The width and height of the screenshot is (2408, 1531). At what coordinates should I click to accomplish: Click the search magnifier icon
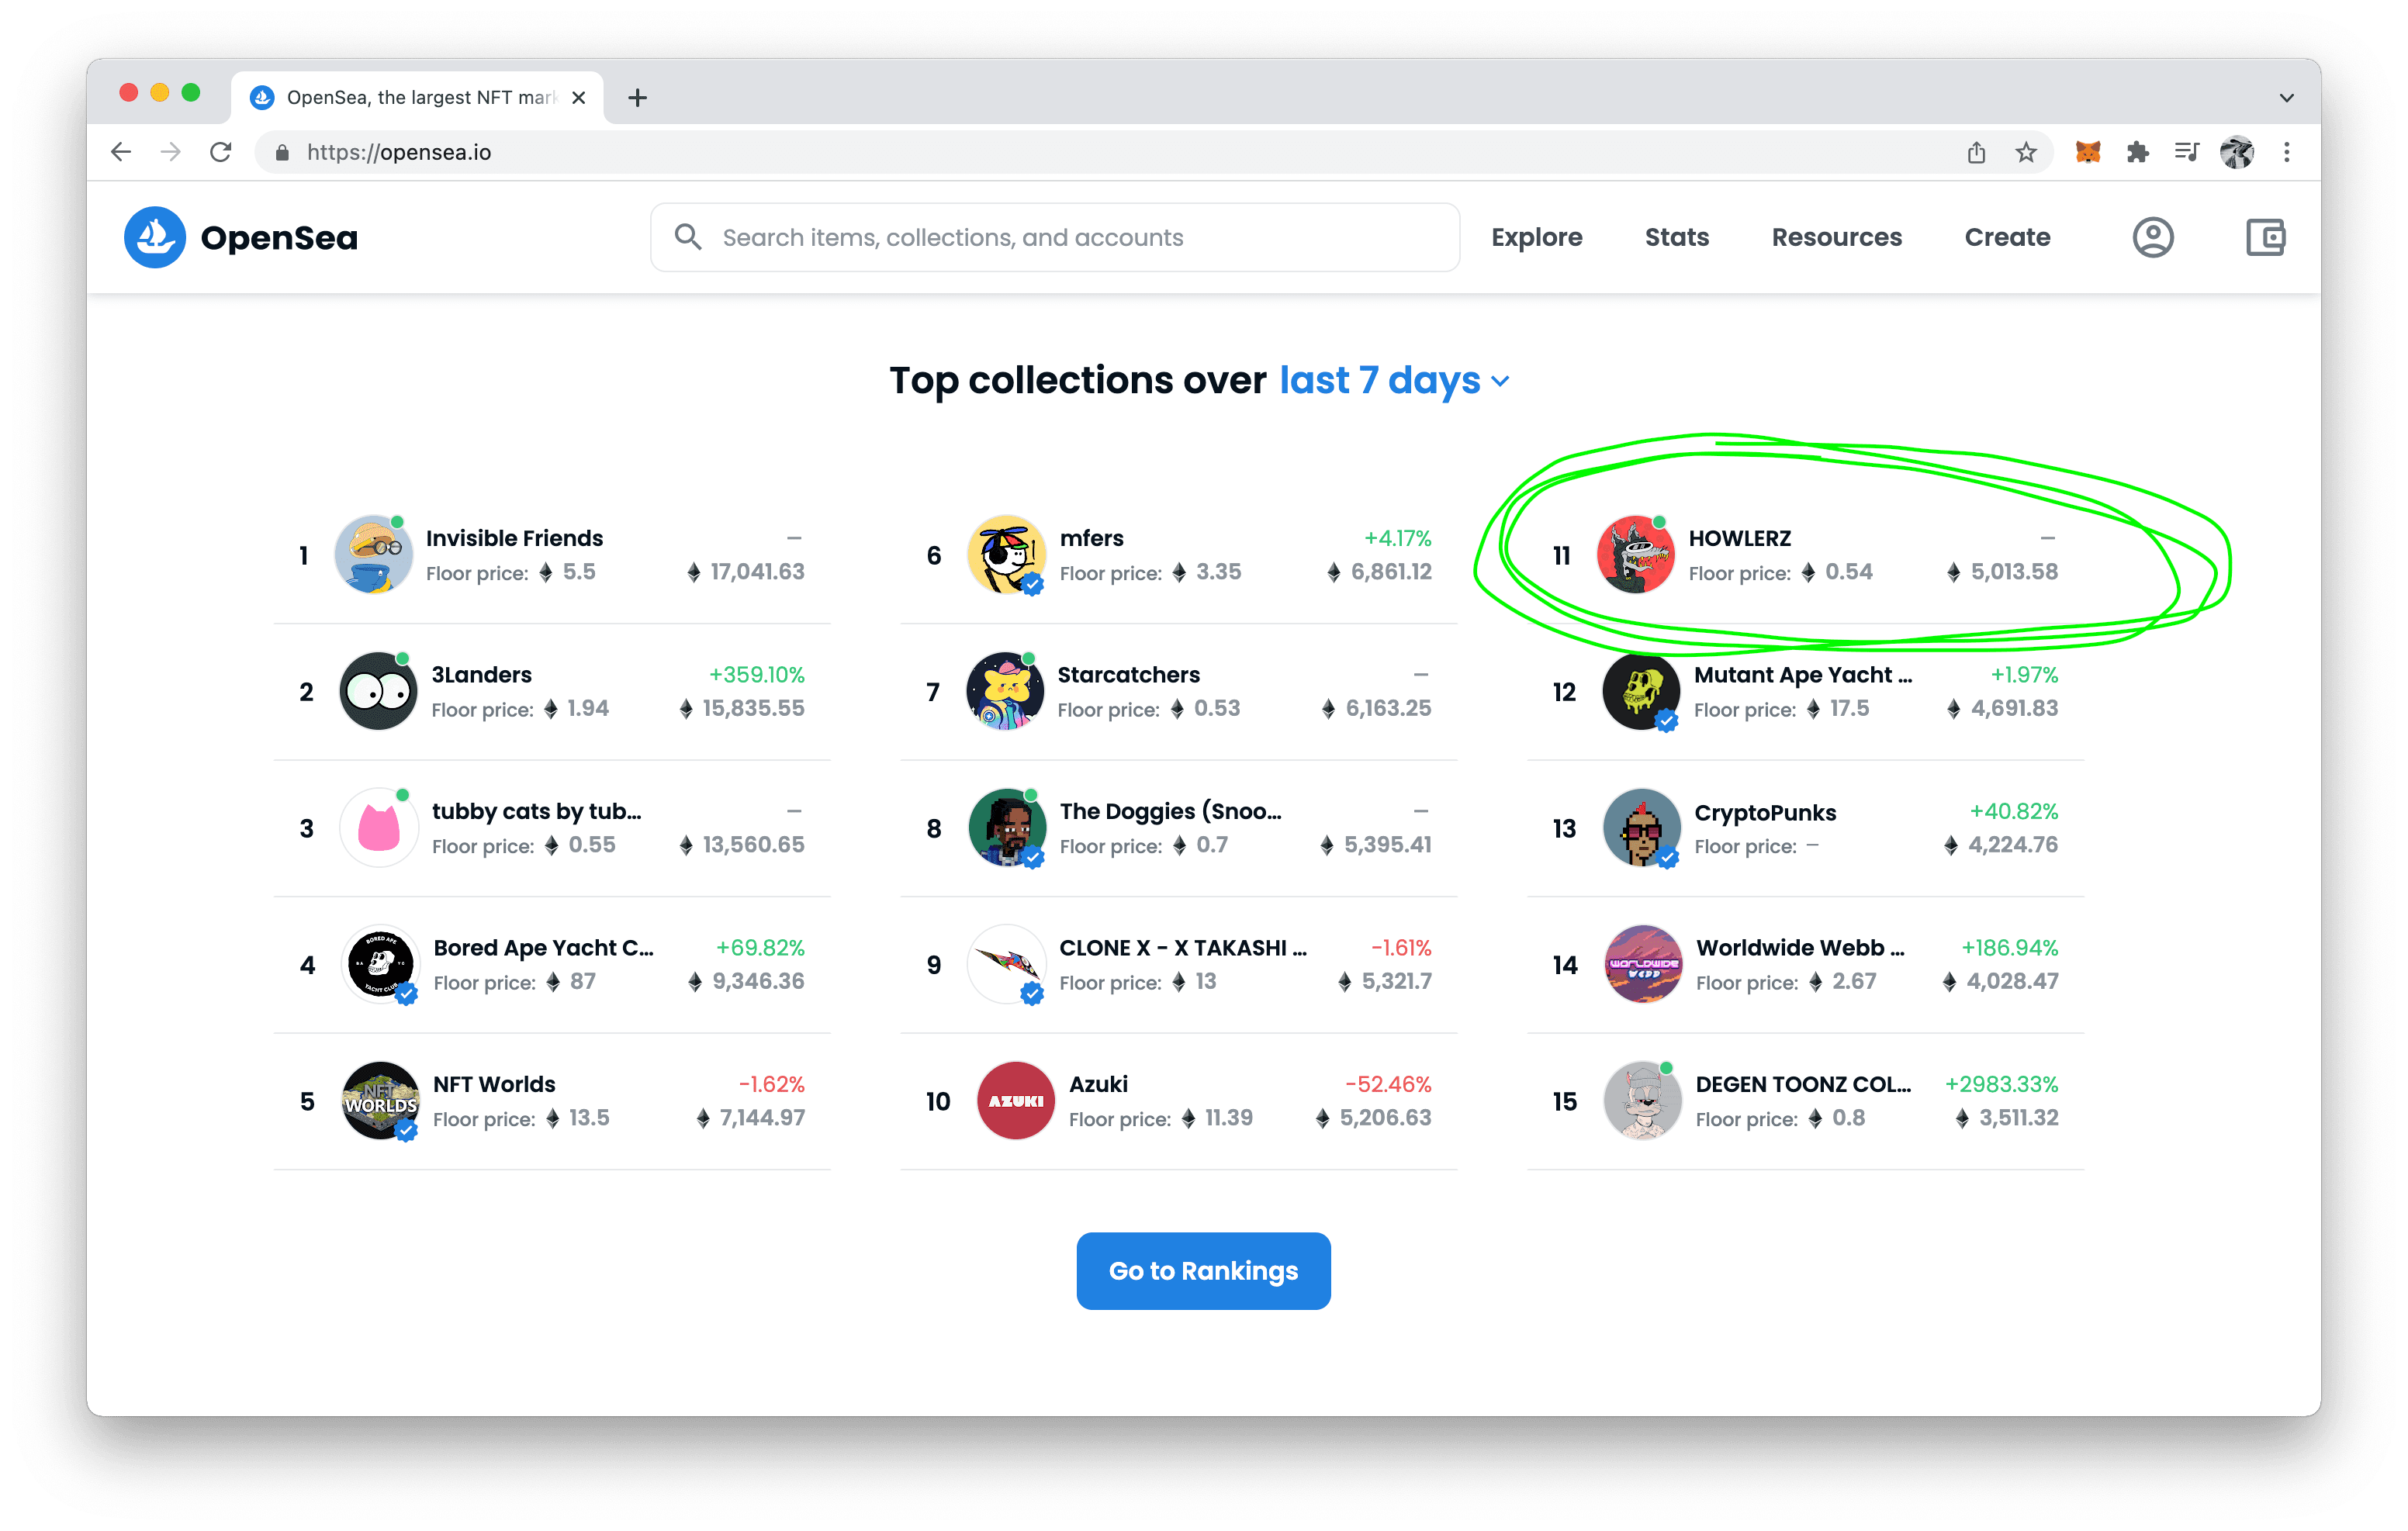687,237
